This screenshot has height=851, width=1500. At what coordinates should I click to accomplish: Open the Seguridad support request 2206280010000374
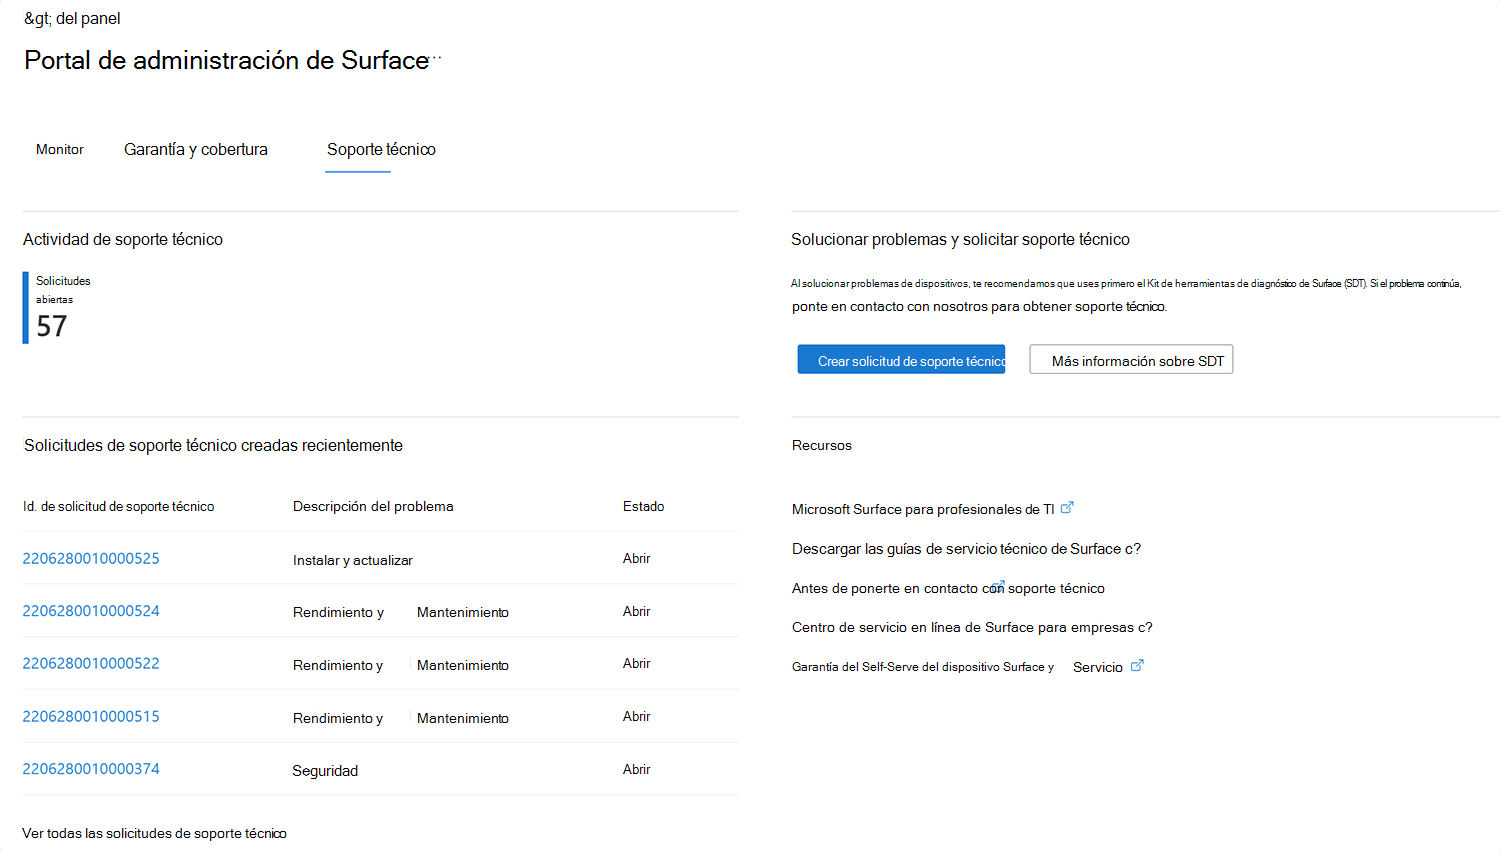pos(91,770)
